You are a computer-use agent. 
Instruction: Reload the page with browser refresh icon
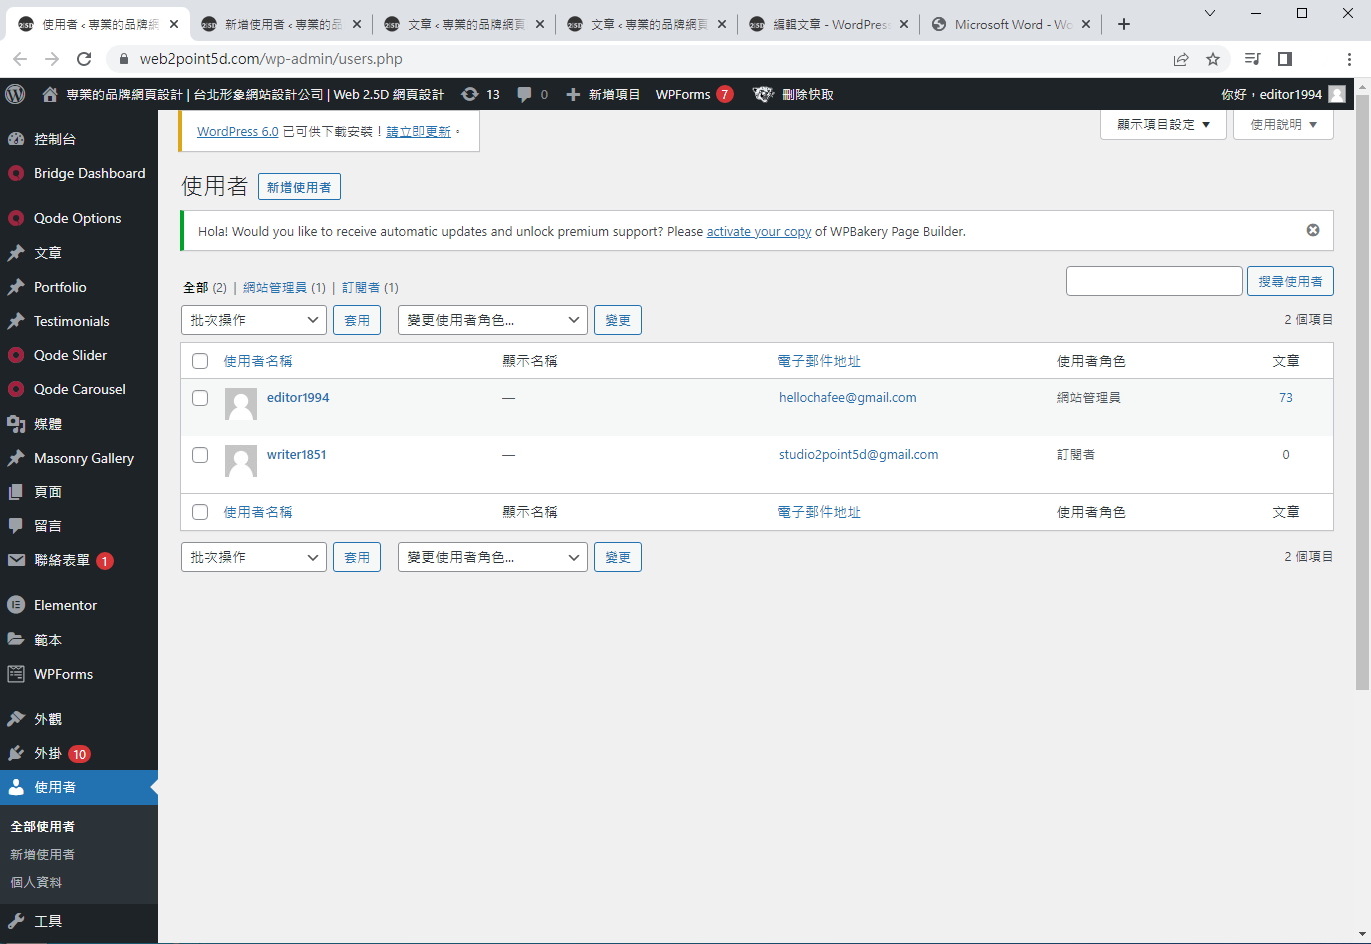pos(84,59)
